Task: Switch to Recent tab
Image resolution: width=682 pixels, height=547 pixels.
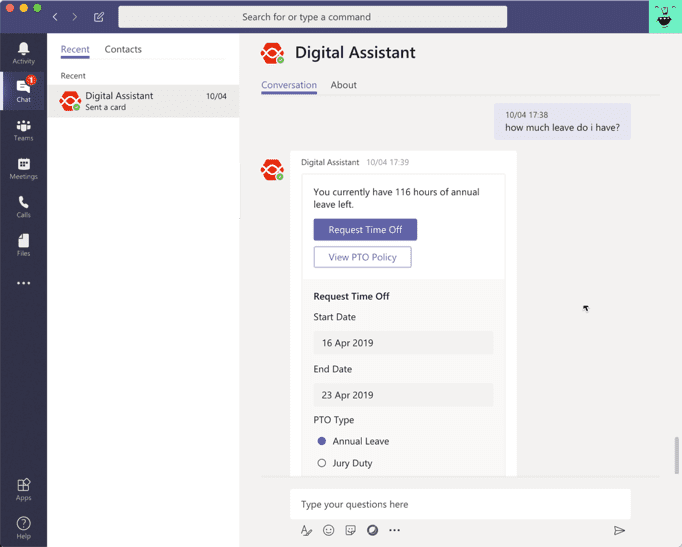Action: tap(75, 49)
